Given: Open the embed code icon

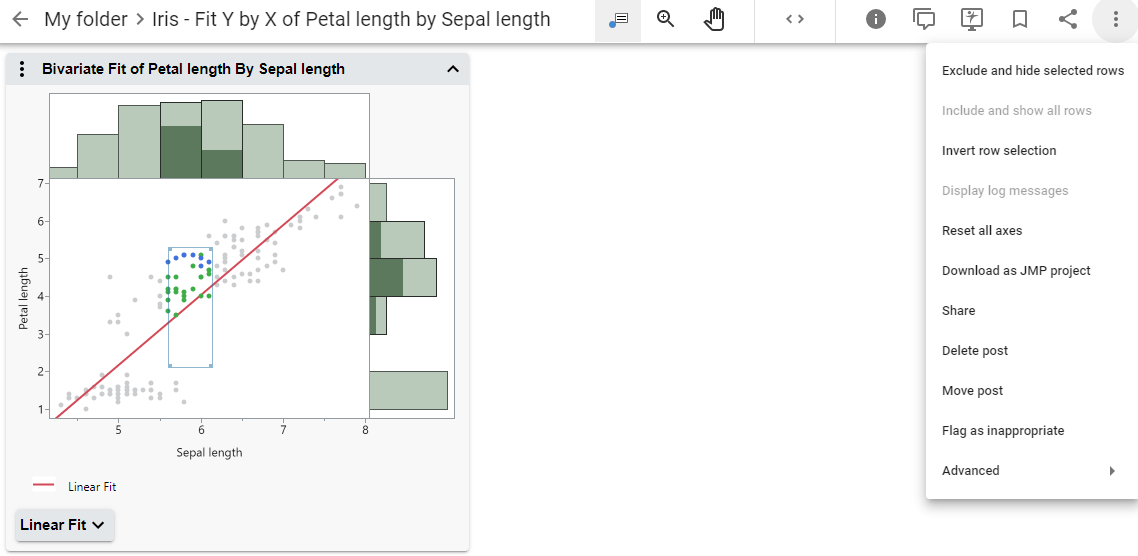Looking at the screenshot, I should tap(795, 19).
